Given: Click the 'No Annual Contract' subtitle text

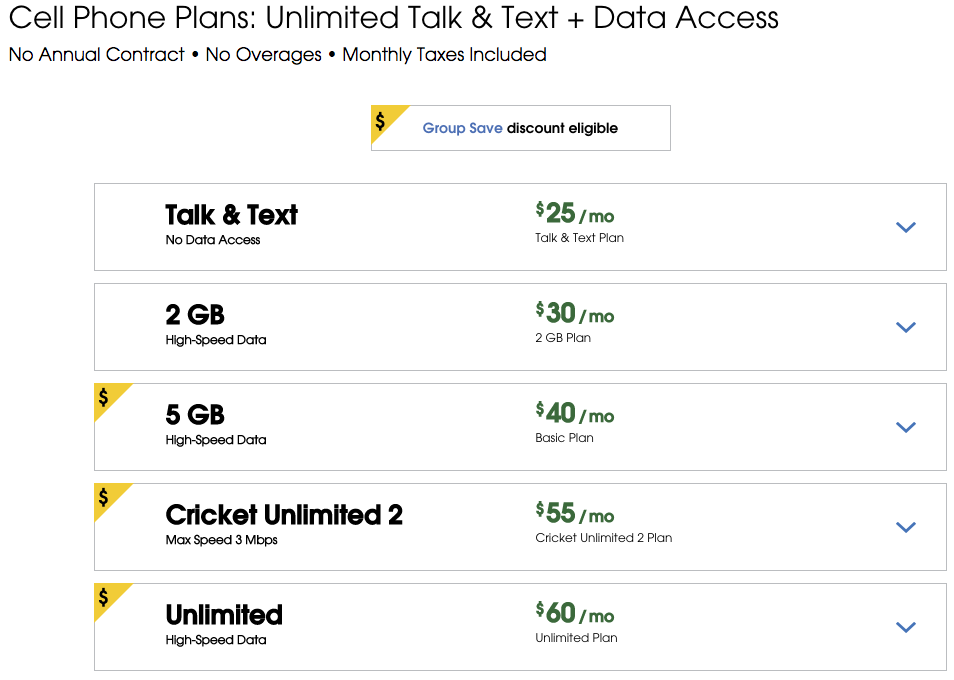Looking at the screenshot, I should (96, 55).
